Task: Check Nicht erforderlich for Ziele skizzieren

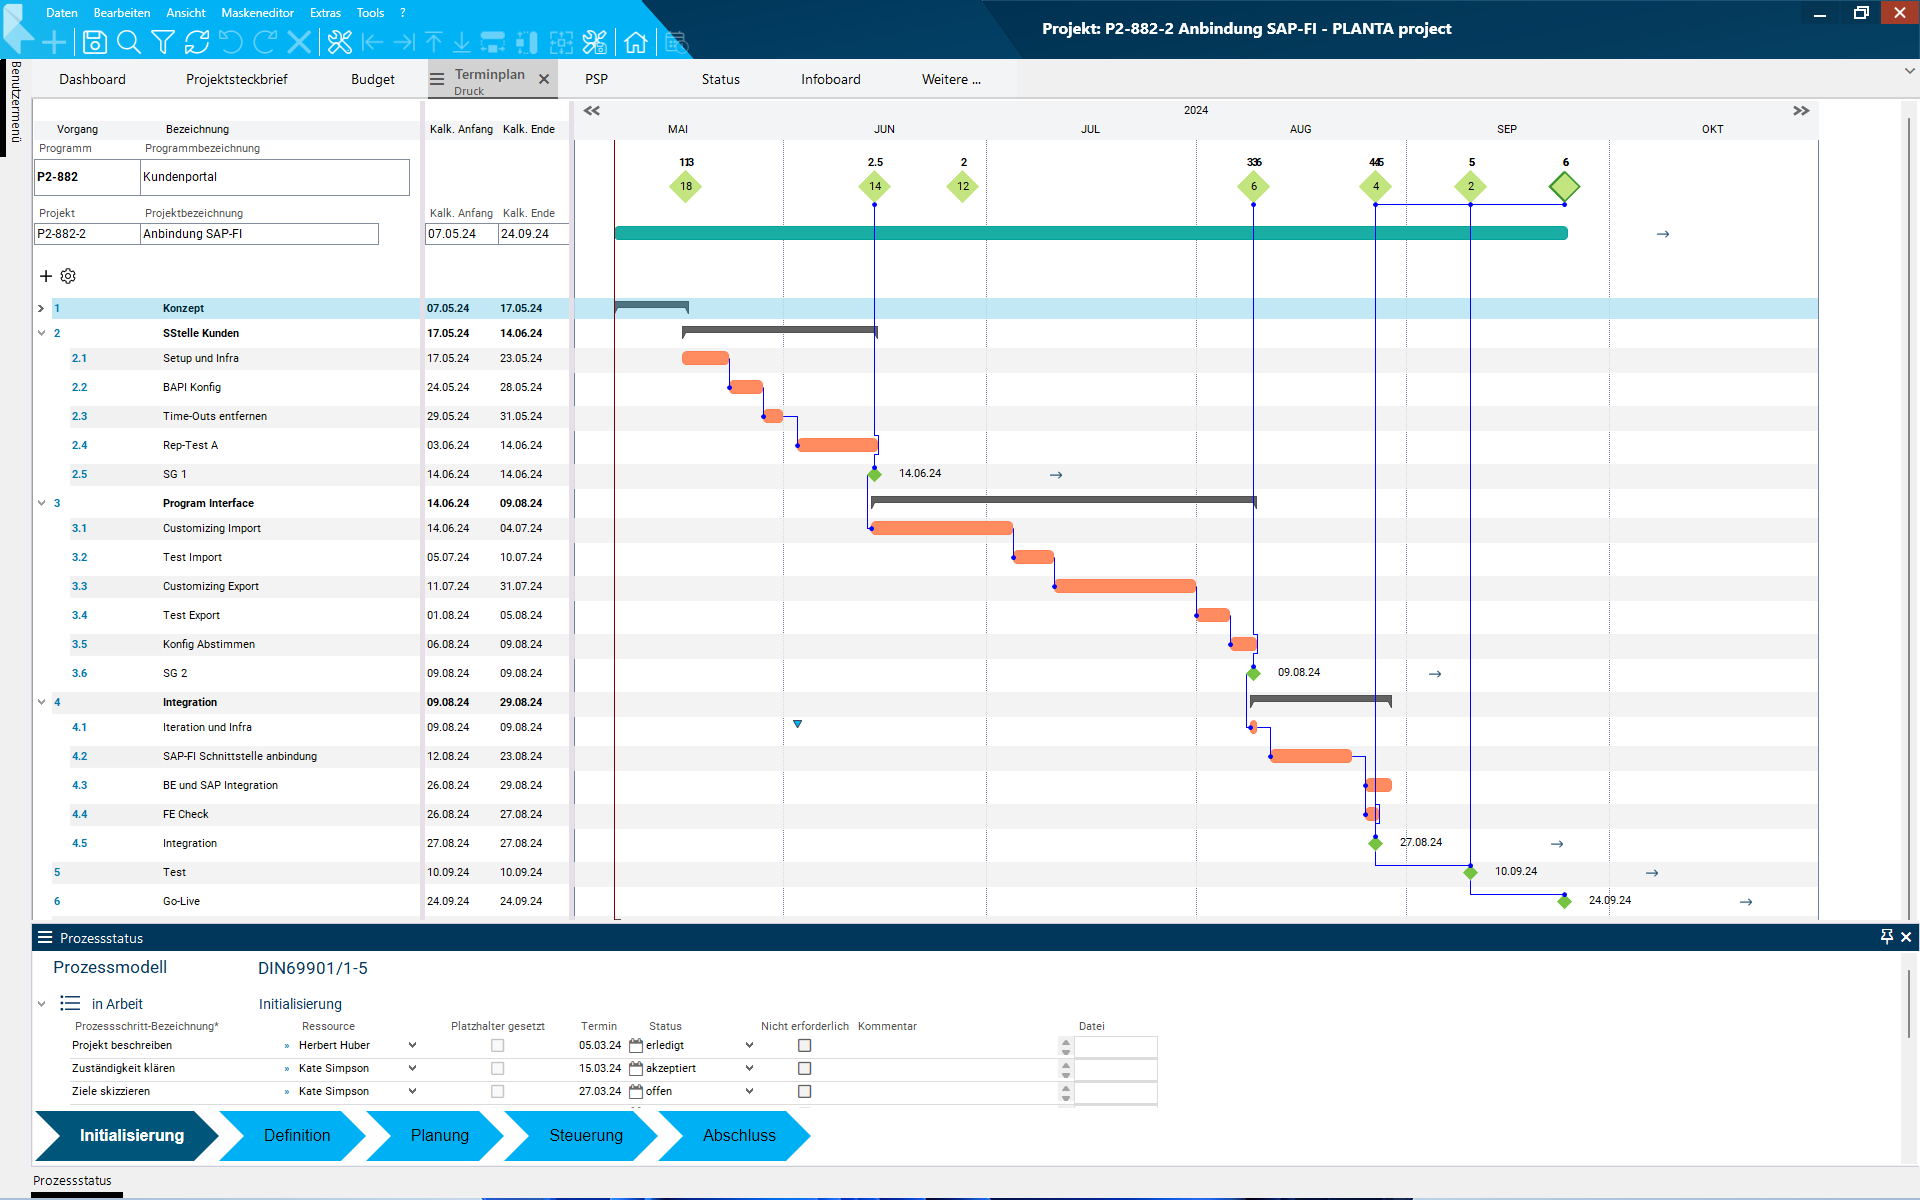Action: tap(805, 1091)
